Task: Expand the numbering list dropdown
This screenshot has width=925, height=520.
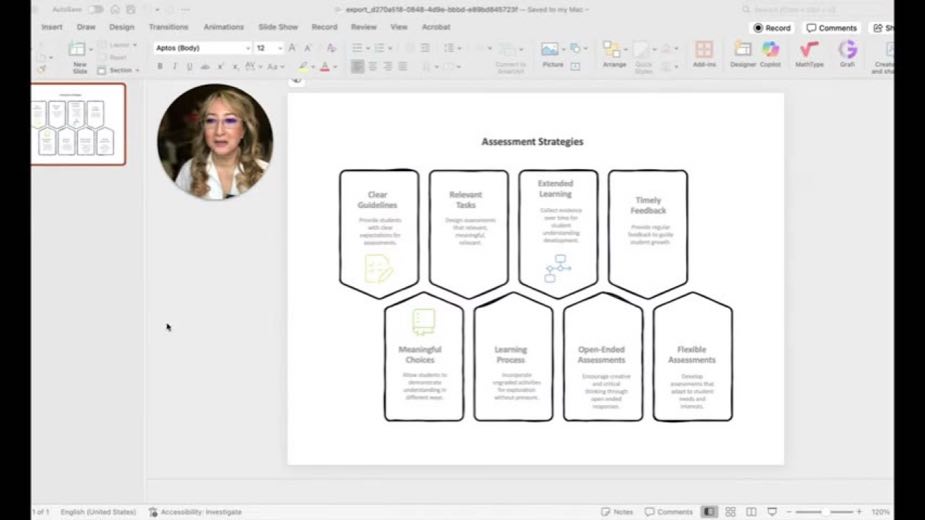Action: [x=390, y=48]
